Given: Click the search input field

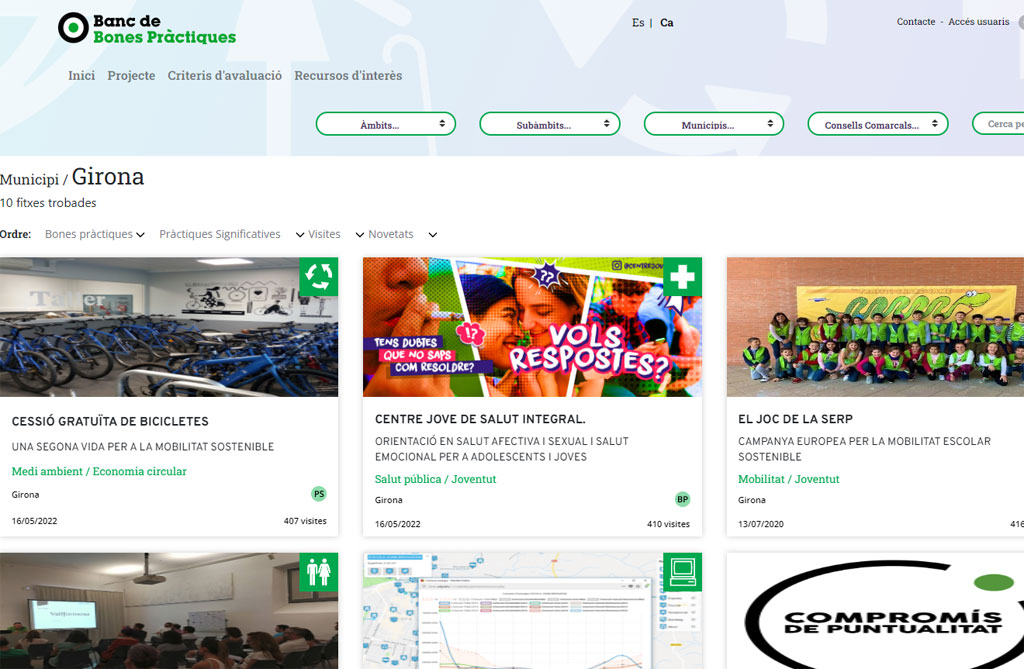Looking at the screenshot, I should tap(1000, 124).
